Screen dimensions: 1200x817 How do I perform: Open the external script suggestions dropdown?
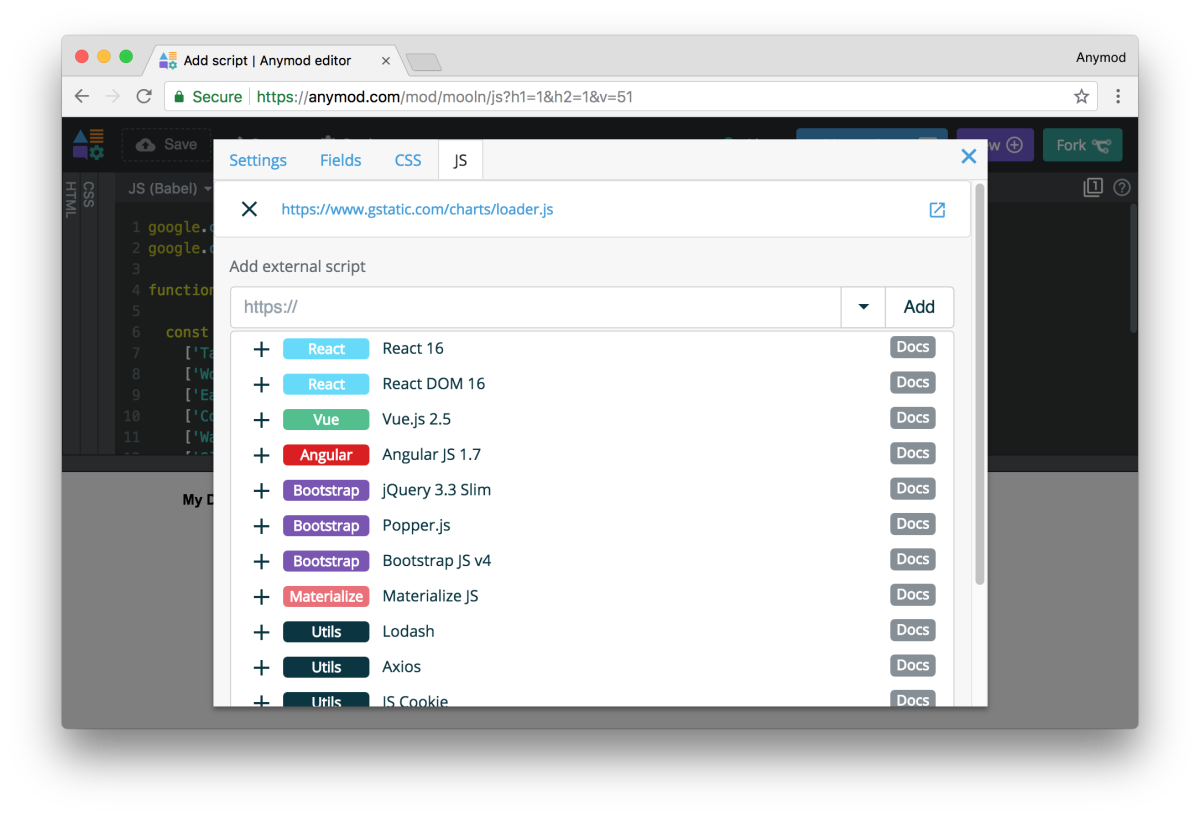[x=863, y=307]
